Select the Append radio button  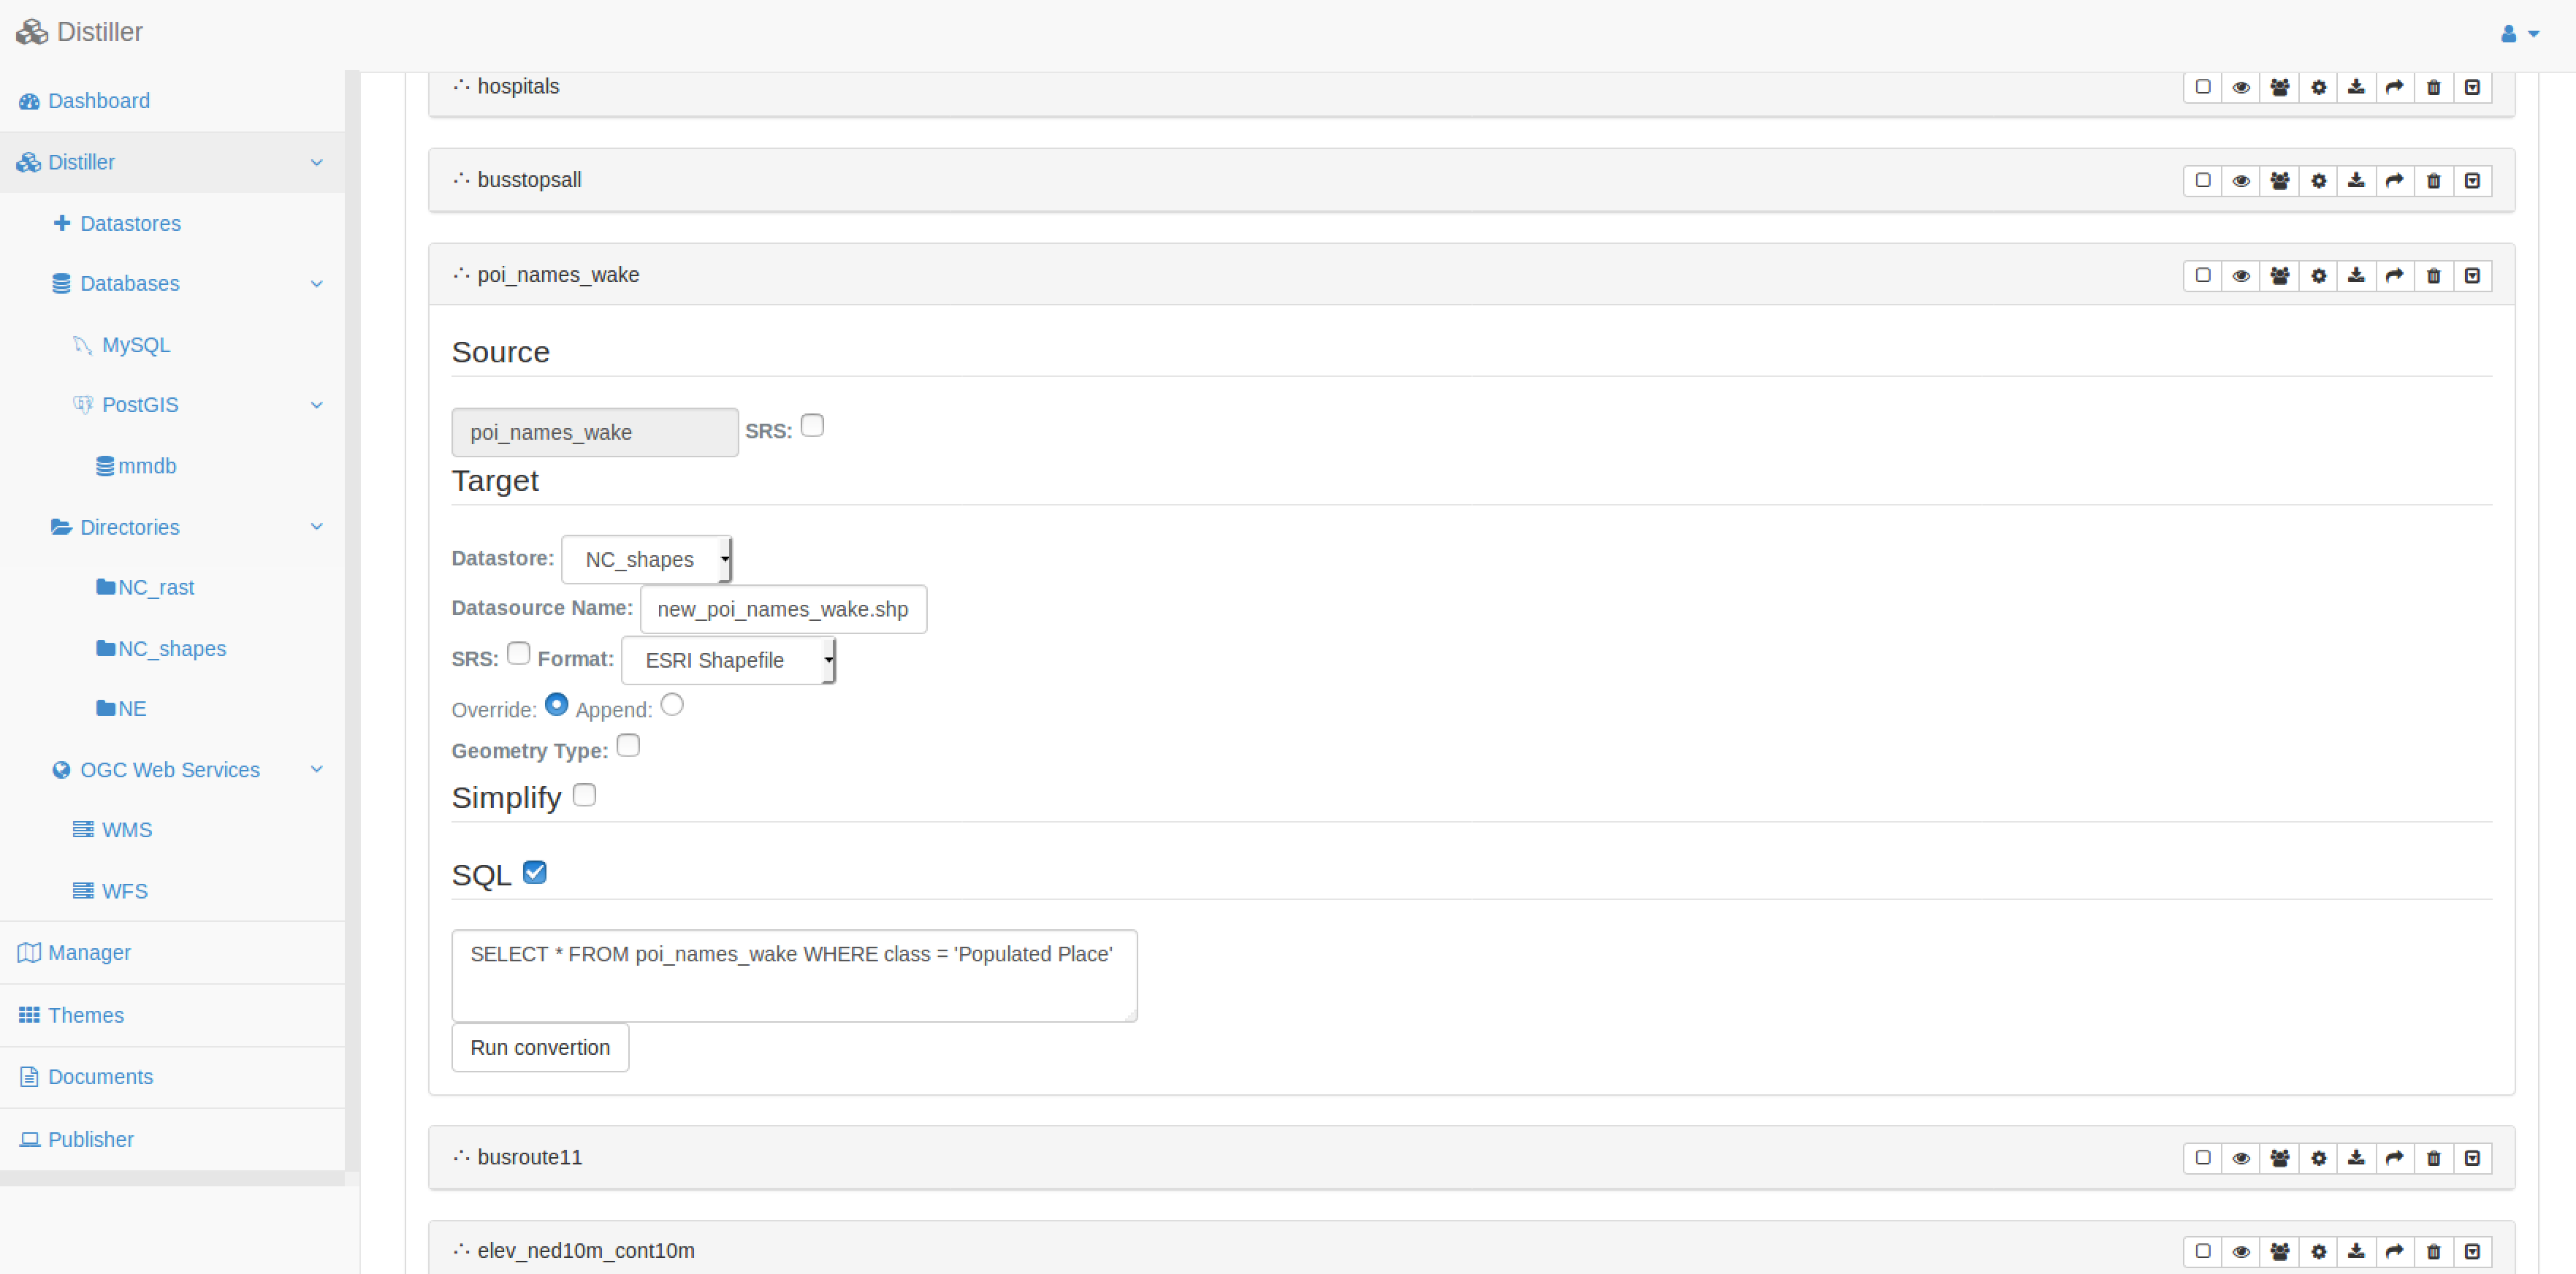[x=672, y=705]
